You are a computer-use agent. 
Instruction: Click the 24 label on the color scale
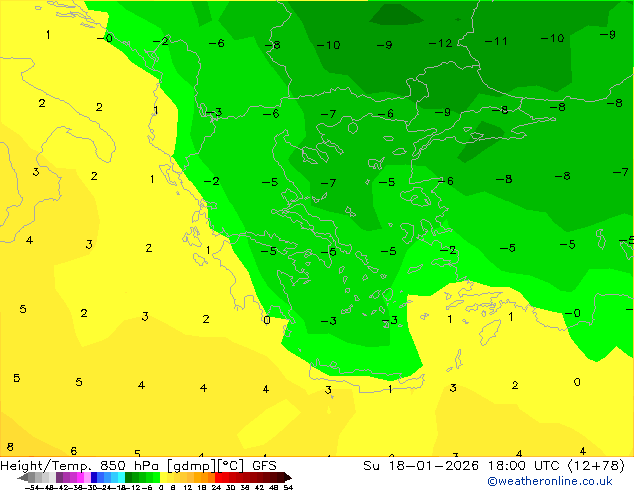tap(216, 487)
